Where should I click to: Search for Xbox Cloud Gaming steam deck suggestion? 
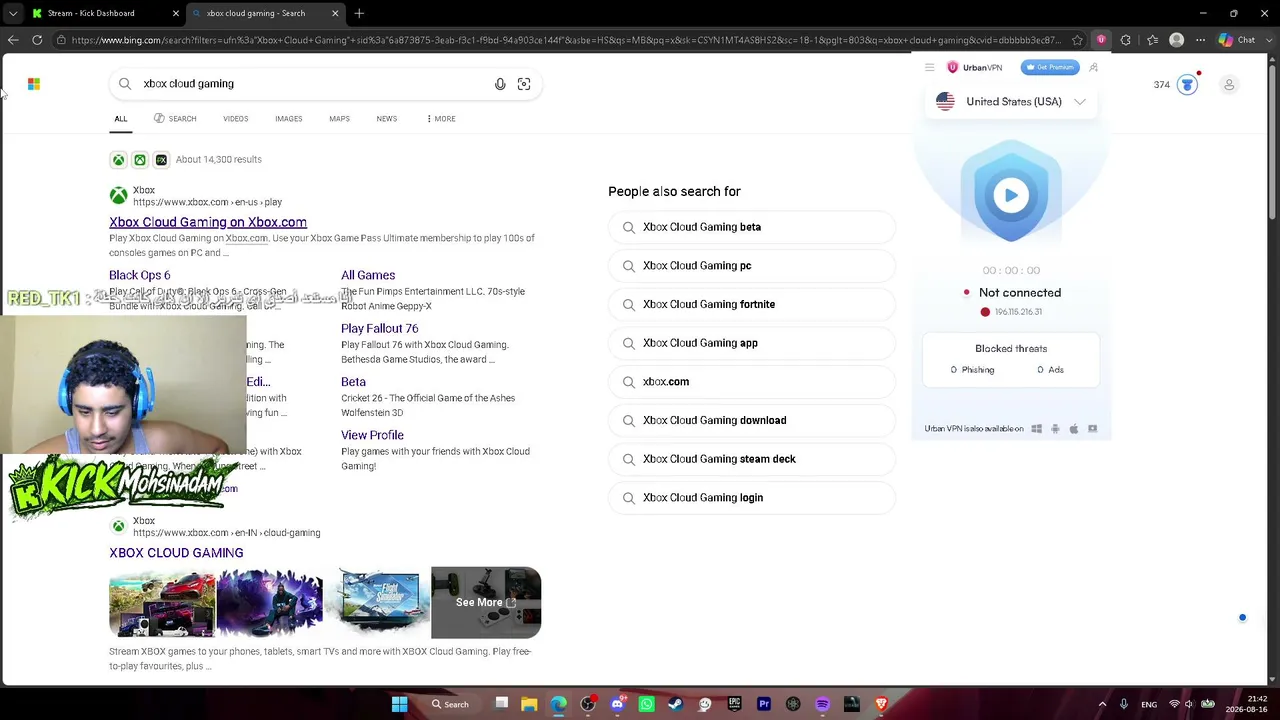(752, 459)
